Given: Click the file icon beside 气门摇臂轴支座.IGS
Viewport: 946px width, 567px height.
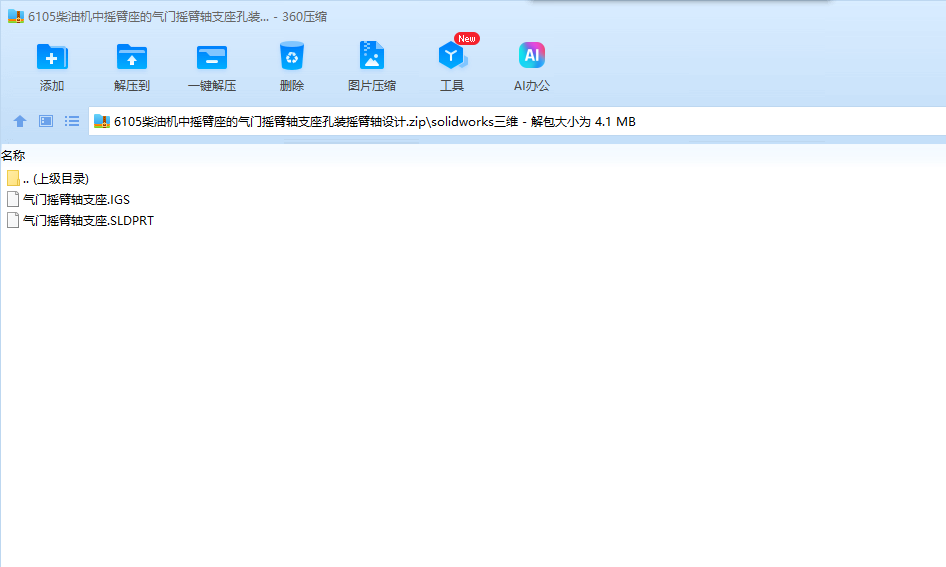Looking at the screenshot, I should tap(13, 200).
